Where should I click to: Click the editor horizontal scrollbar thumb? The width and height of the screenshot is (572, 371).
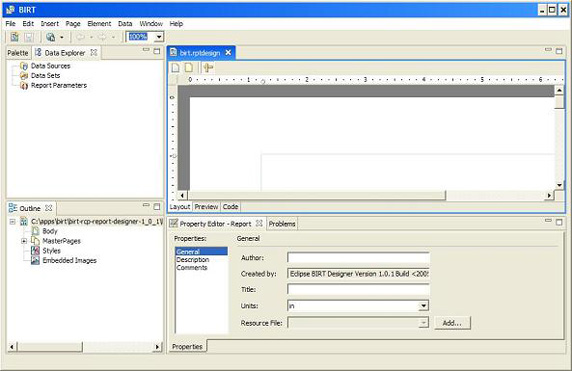pyautogui.click(x=316, y=196)
